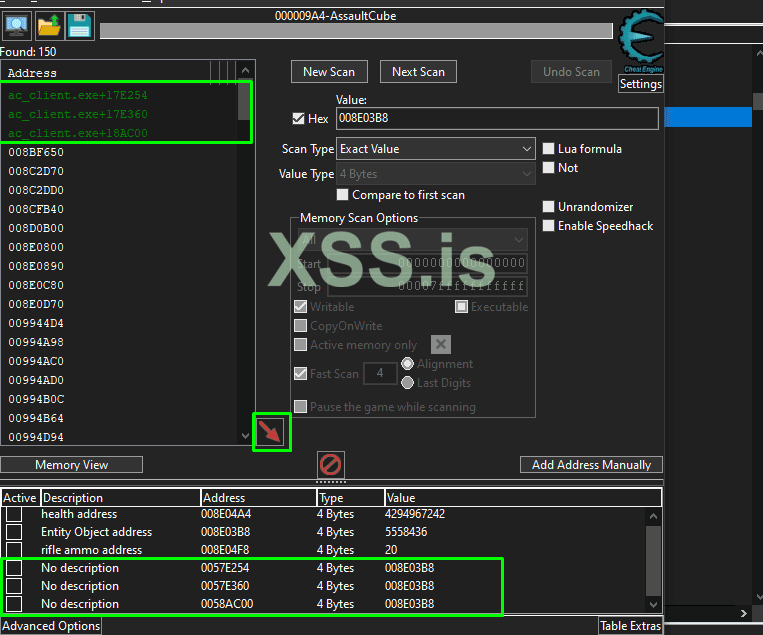Click the Description column header

pos(121,498)
